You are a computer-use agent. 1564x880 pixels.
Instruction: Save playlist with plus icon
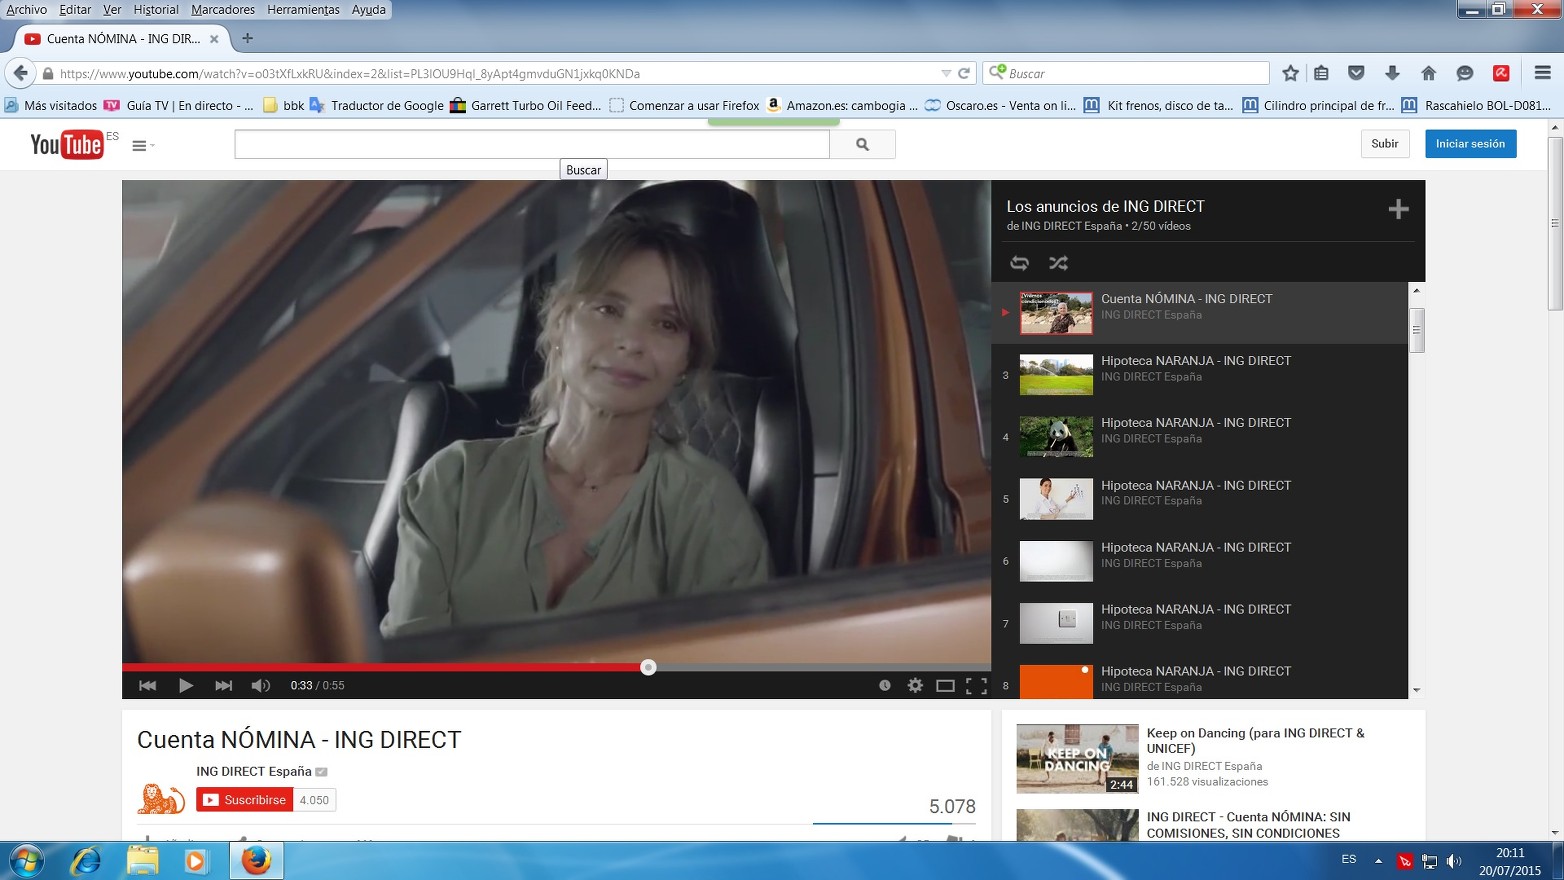[x=1398, y=208]
